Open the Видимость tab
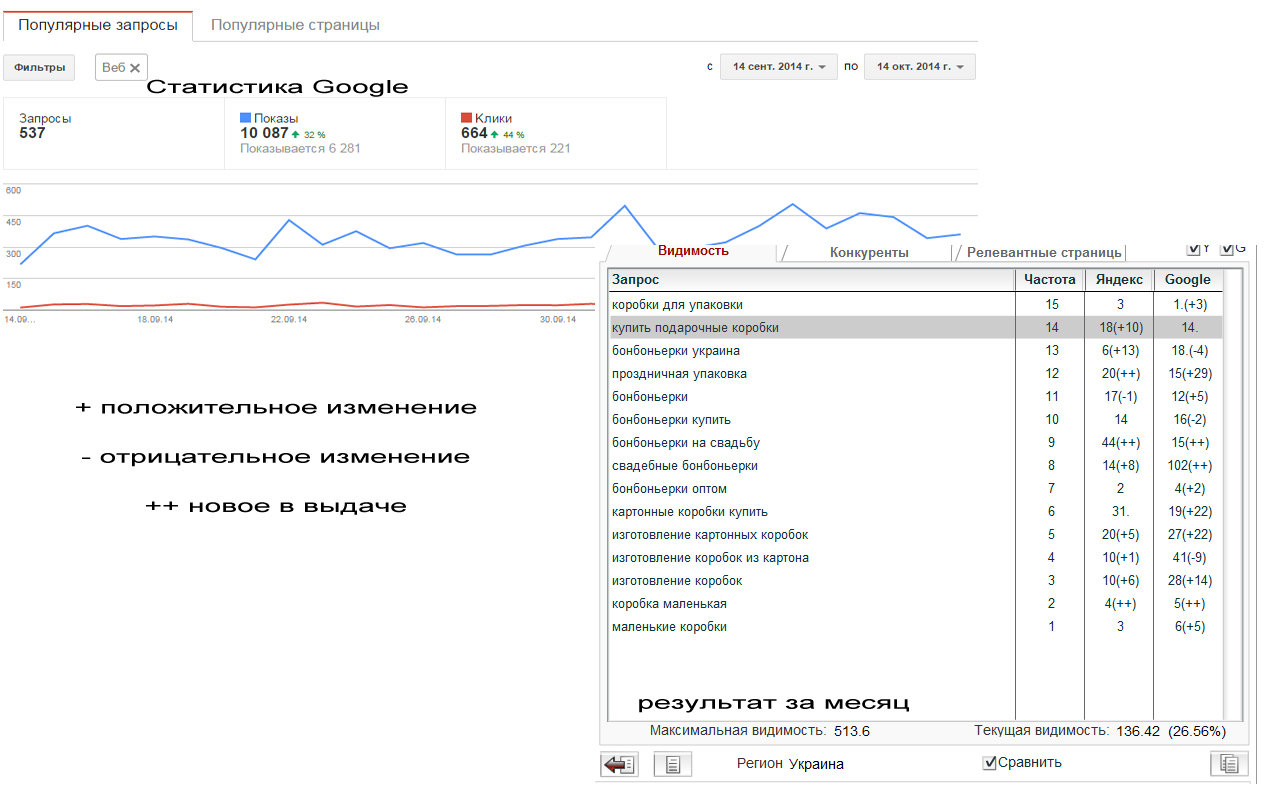Image resolution: width=1280 pixels, height=800 pixels. tap(693, 251)
